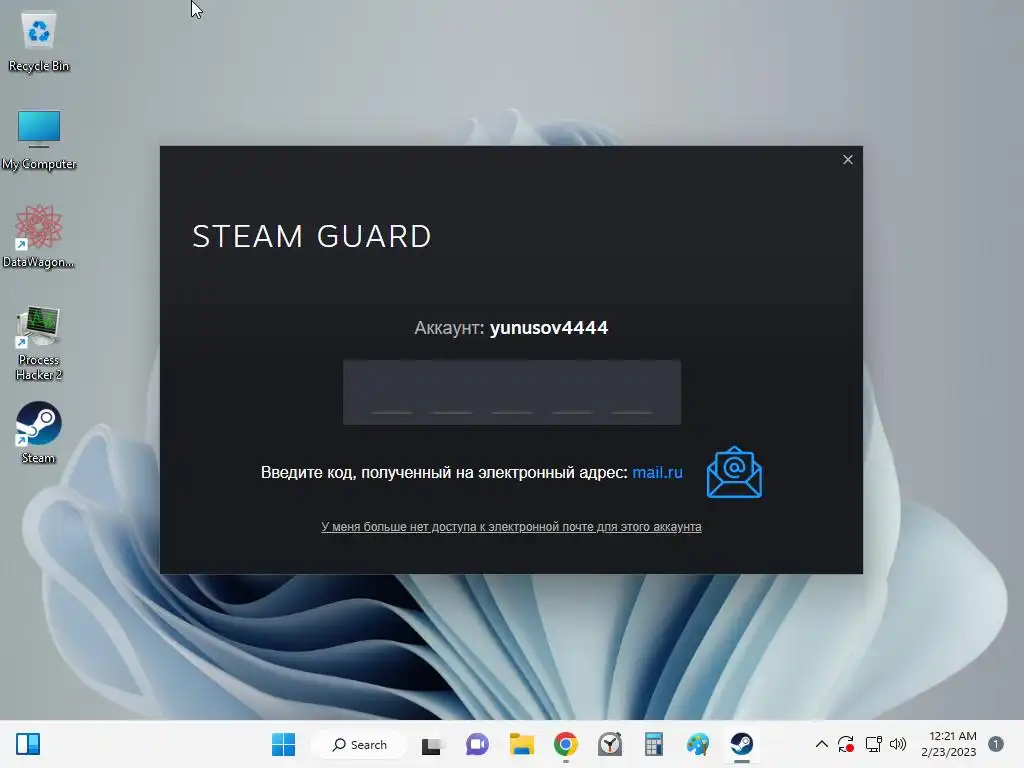This screenshot has width=1024, height=768.
Task: Select Process Hacker 2 desktop shortcut
Action: [39, 344]
